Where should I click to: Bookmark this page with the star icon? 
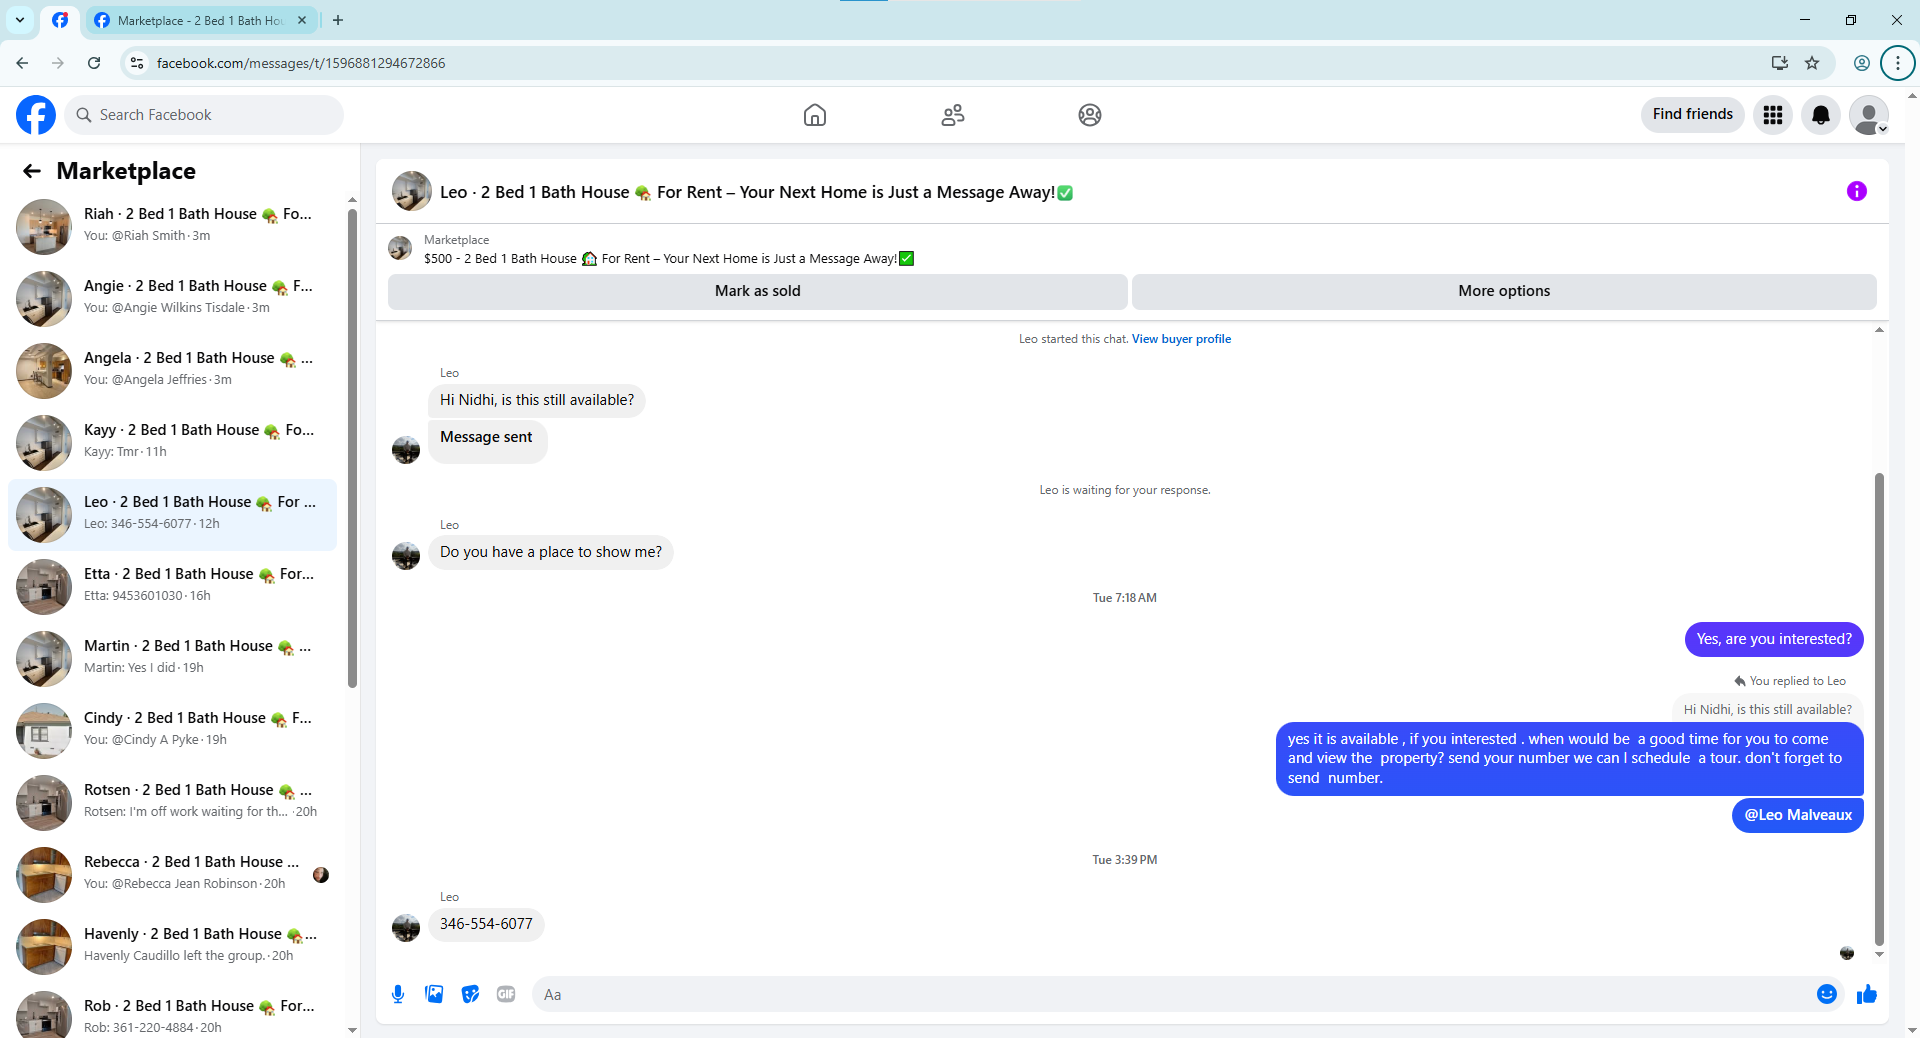coord(1812,63)
